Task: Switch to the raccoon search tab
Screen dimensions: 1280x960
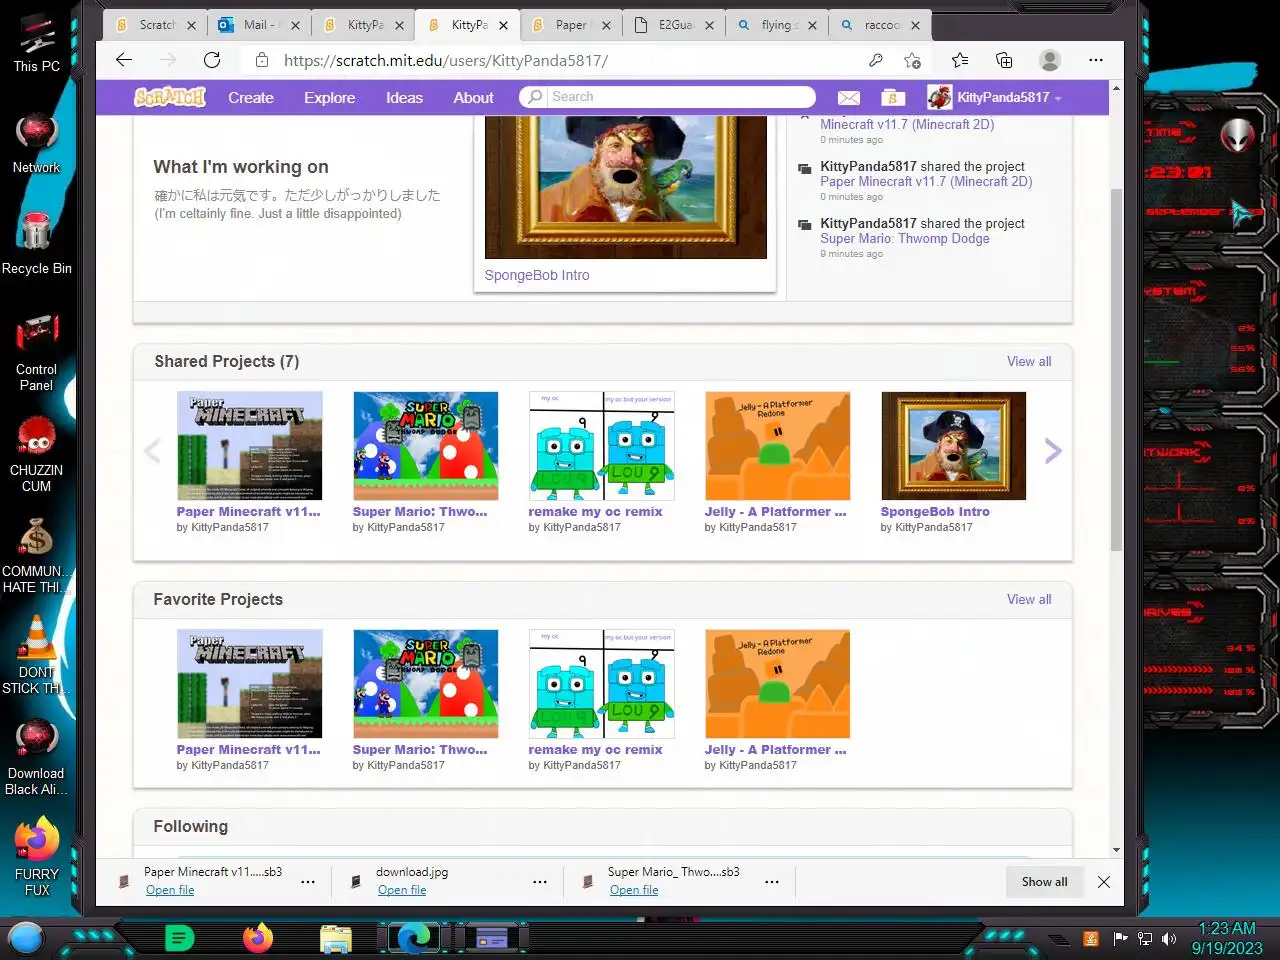Action: point(880,25)
